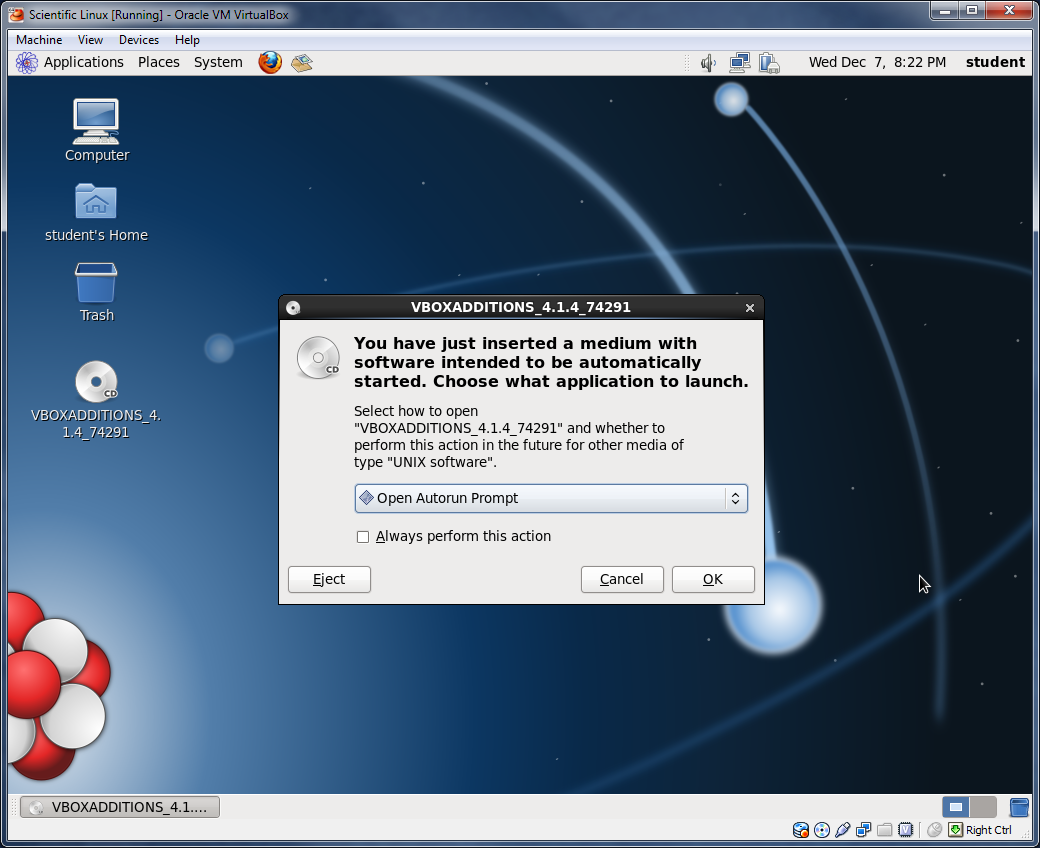Click the keyboard capture green arrow icon
This screenshot has width=1040, height=848.
(955, 829)
